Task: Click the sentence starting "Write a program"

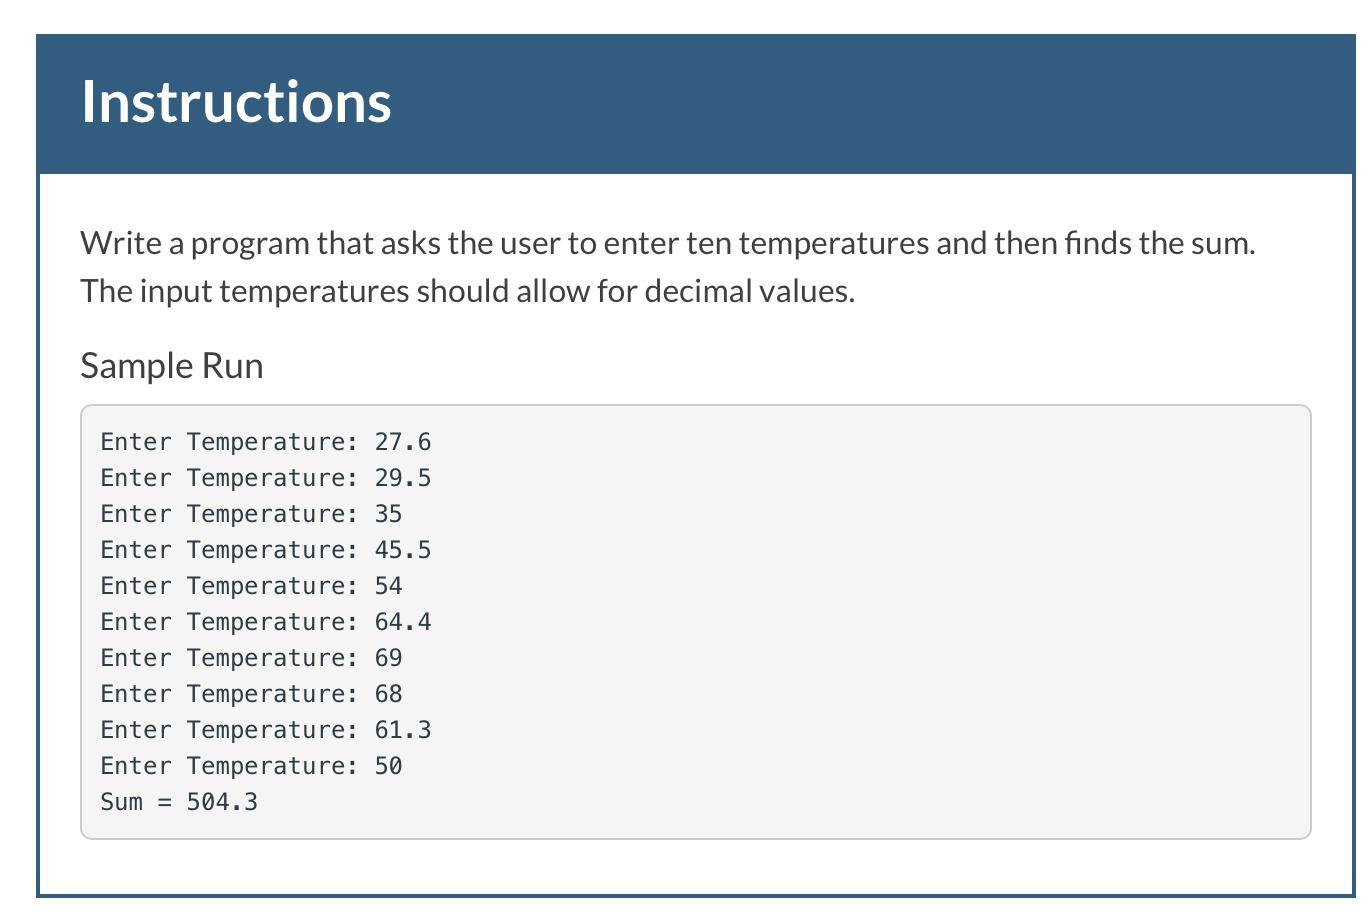Action: tap(667, 243)
